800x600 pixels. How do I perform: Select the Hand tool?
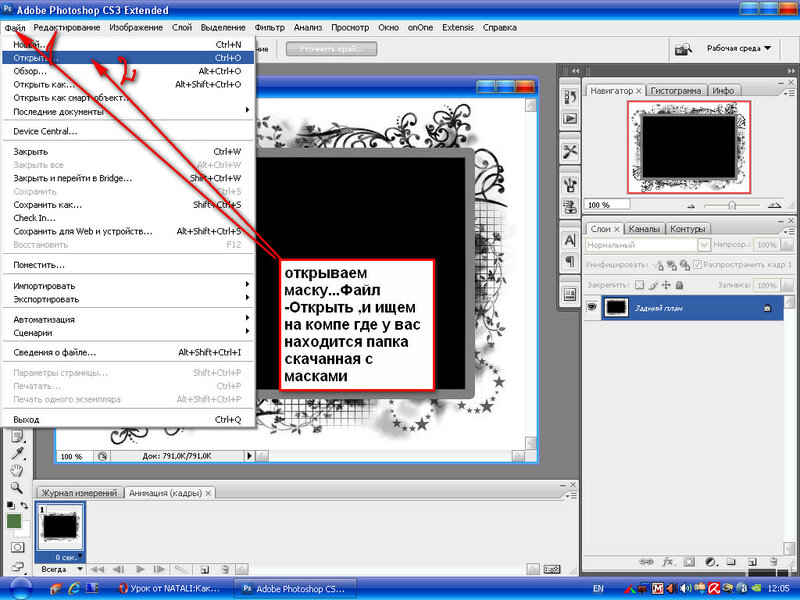[x=17, y=470]
